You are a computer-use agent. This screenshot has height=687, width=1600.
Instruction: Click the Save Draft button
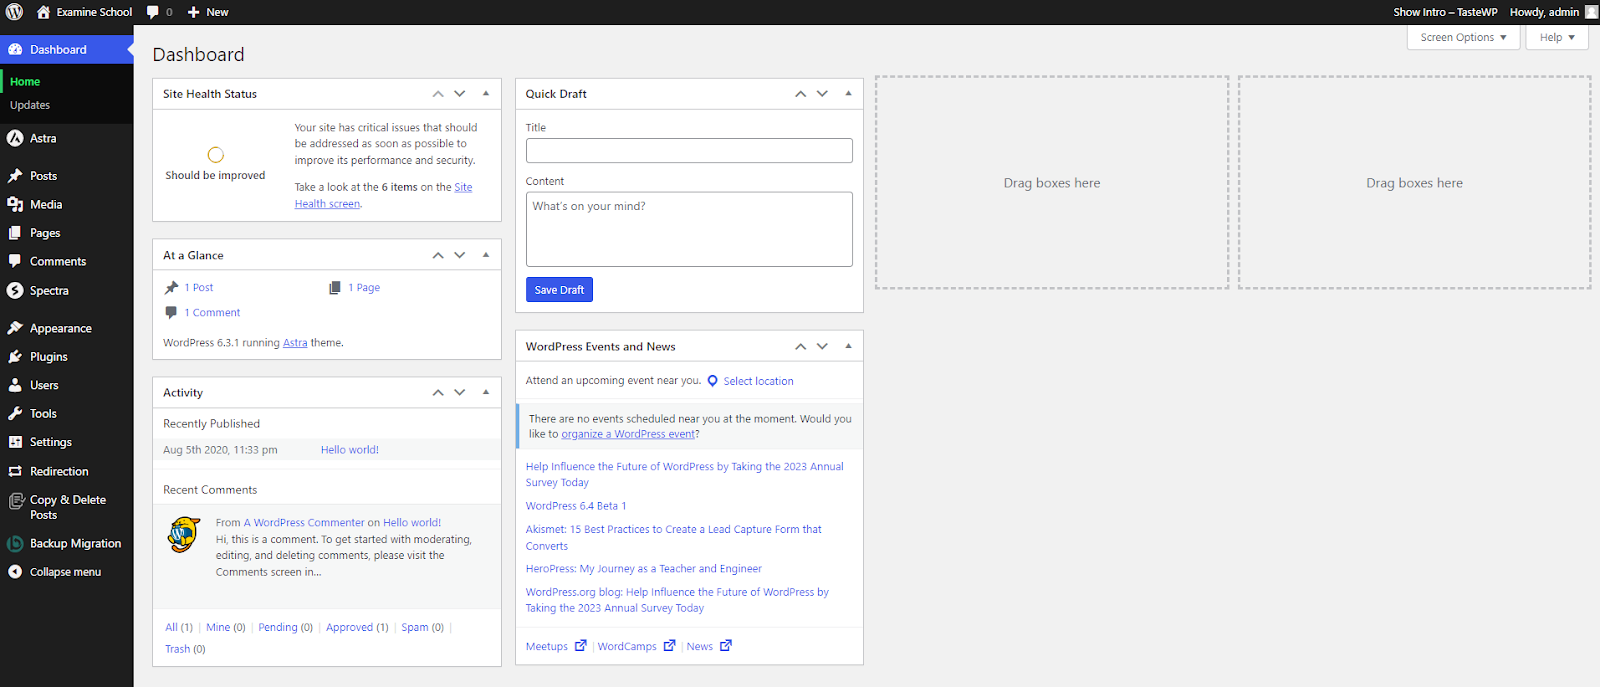(559, 290)
